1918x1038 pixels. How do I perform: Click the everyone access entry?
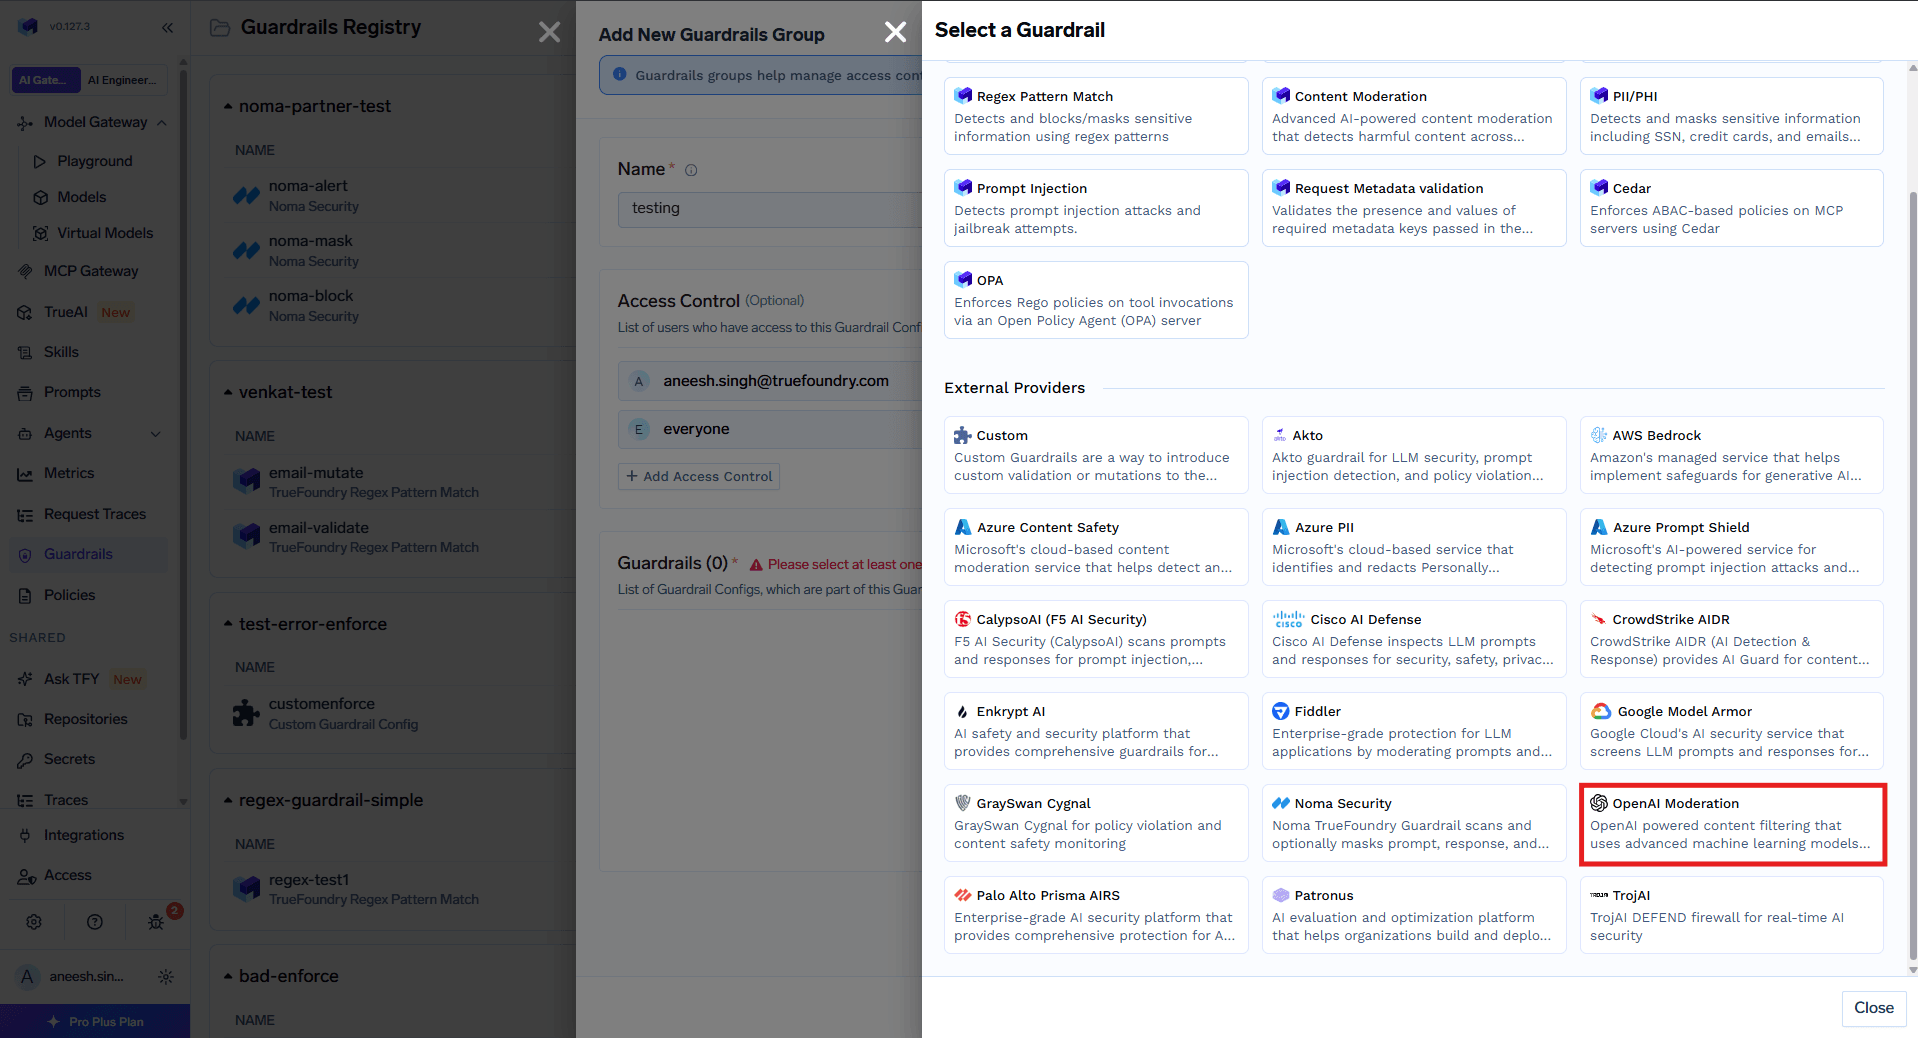pos(770,429)
